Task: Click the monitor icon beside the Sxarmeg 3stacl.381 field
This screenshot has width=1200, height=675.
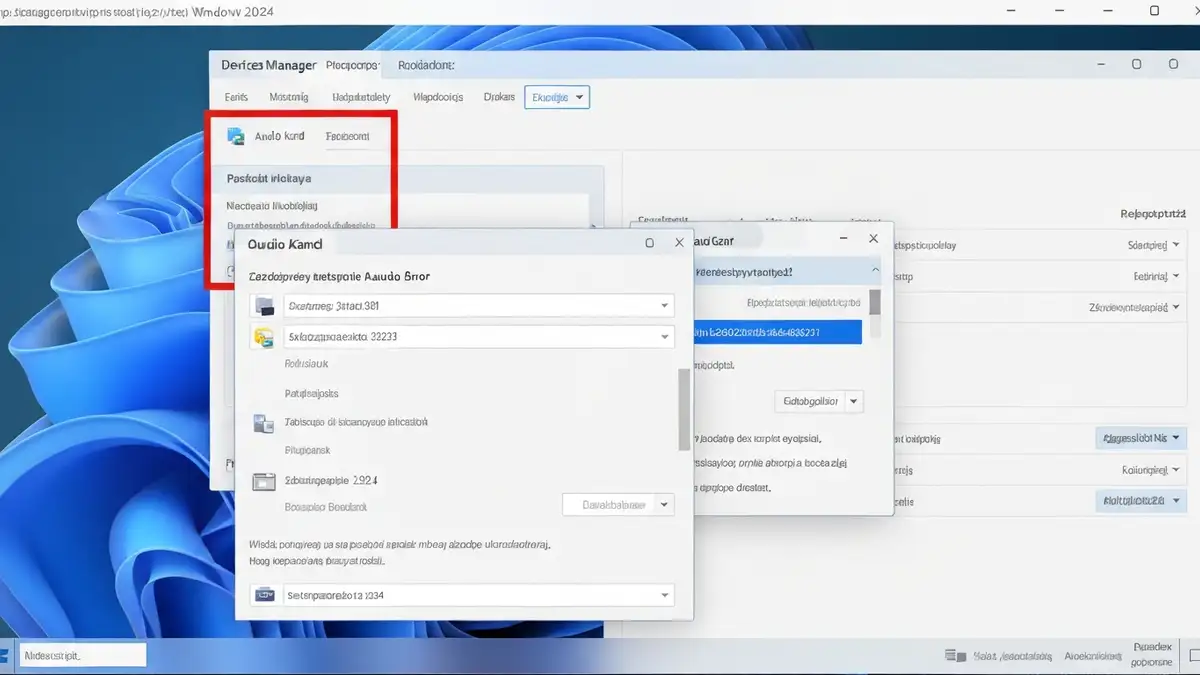Action: [264, 306]
